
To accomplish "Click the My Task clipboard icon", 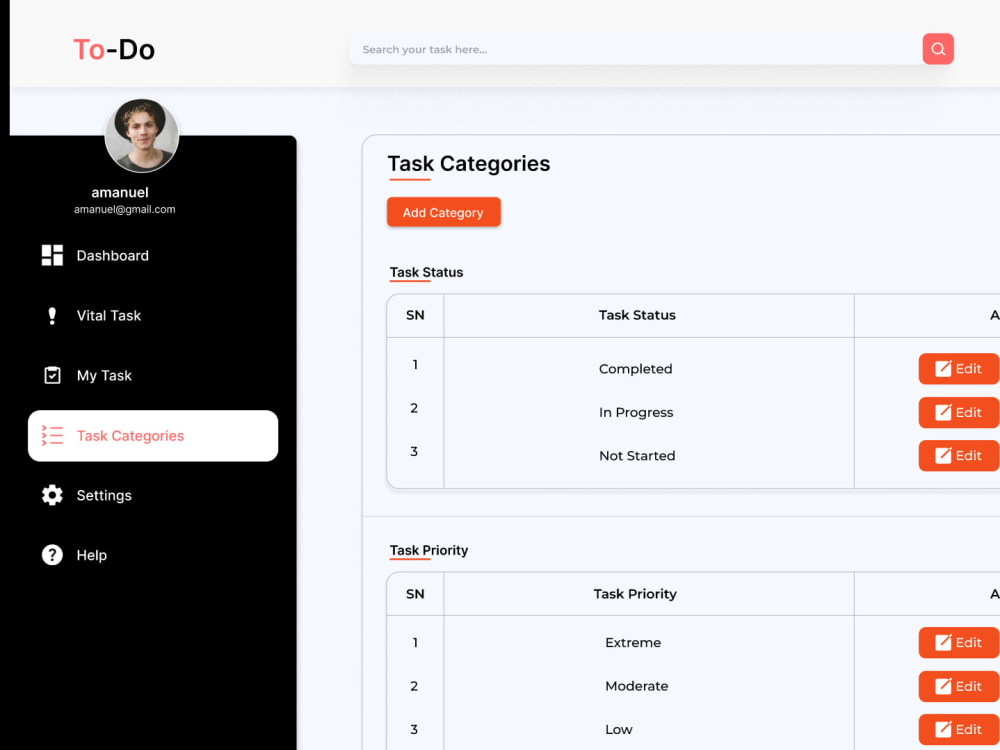I will [x=52, y=375].
